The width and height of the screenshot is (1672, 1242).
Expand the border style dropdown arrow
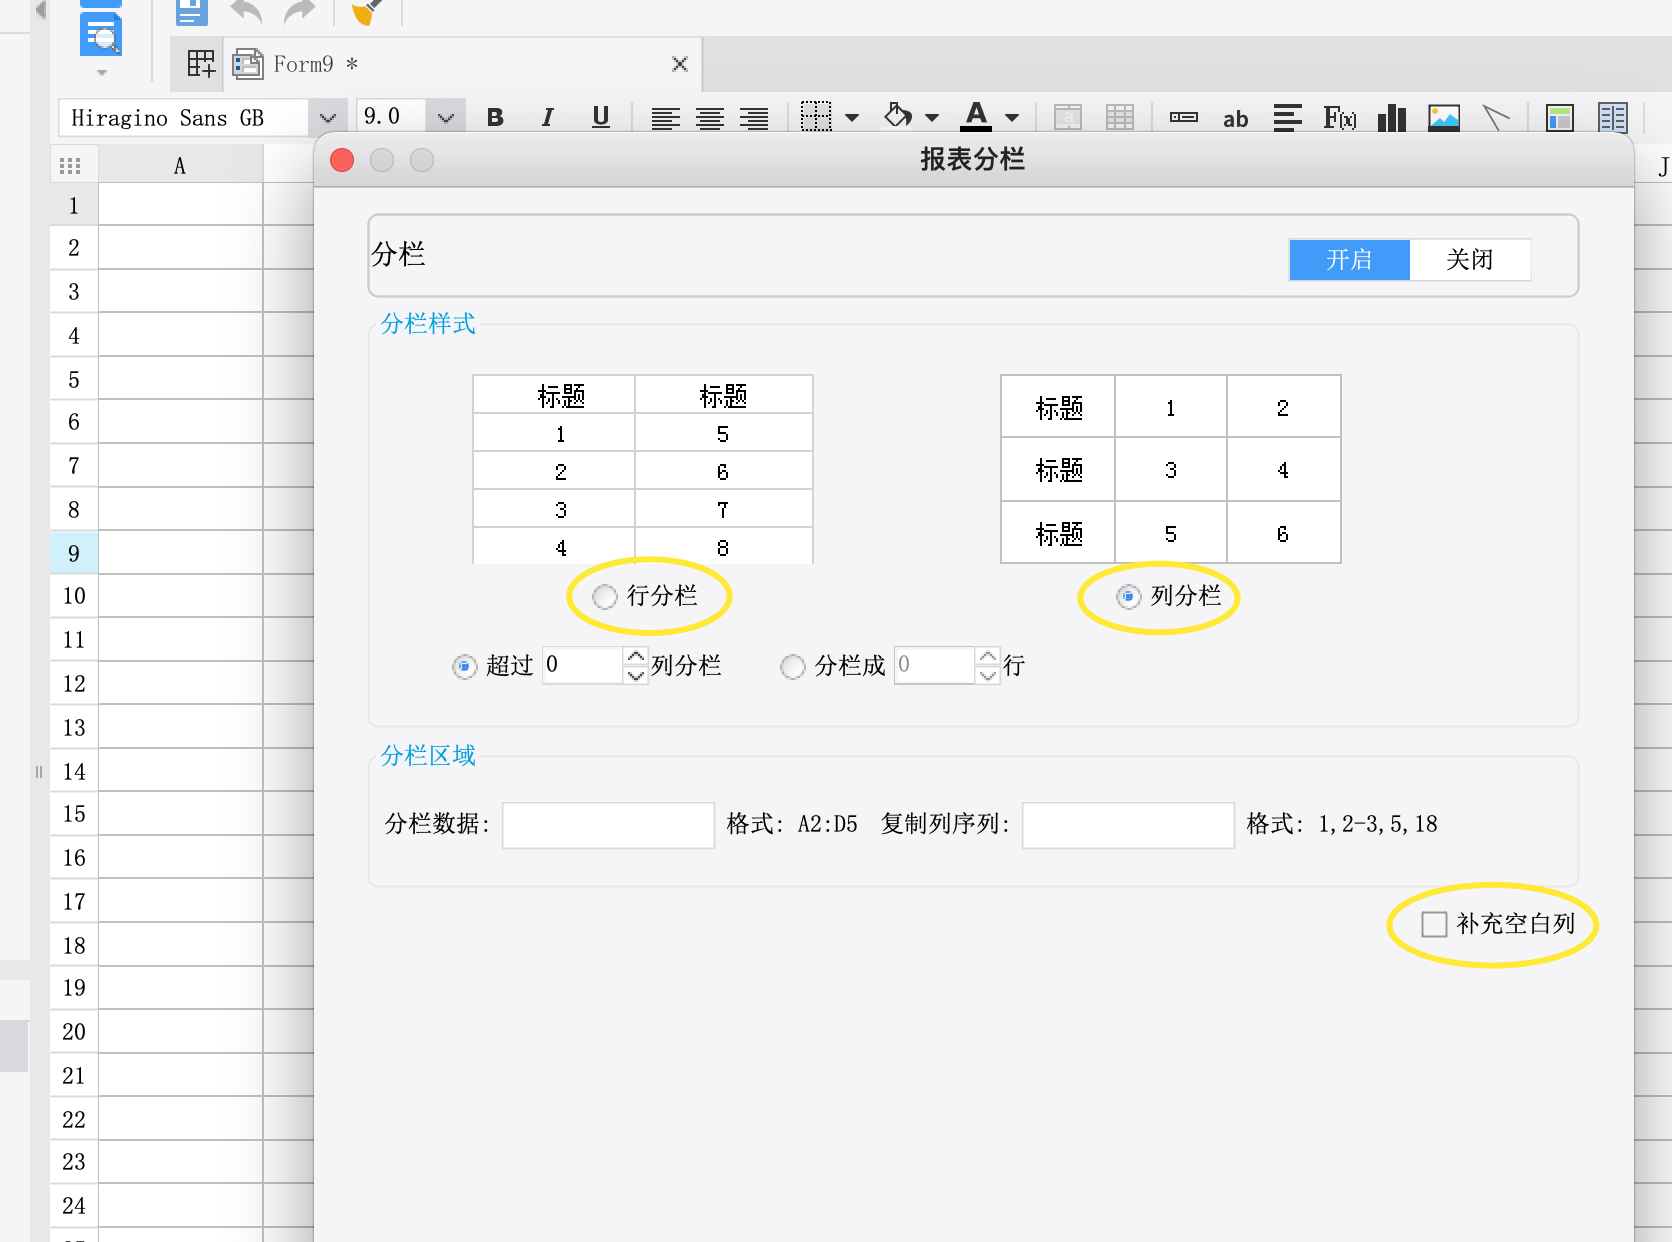click(x=852, y=118)
